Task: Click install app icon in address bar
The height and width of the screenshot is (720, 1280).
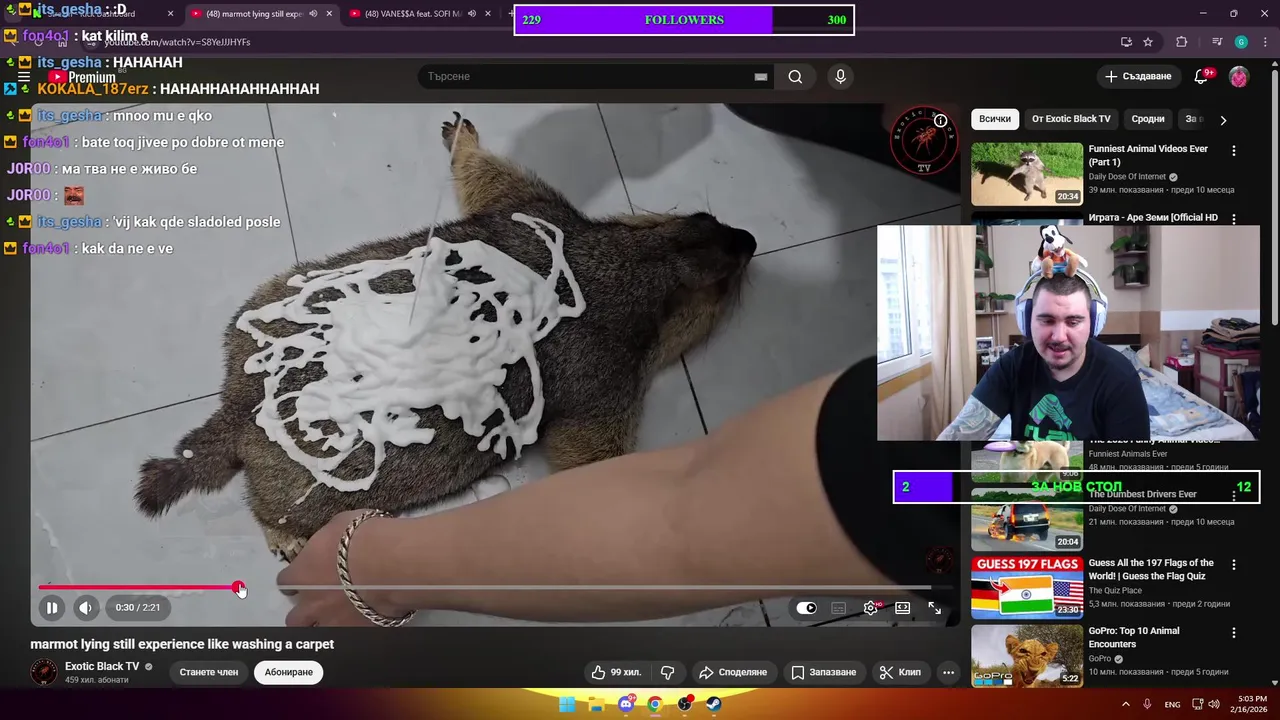Action: pyautogui.click(x=1127, y=42)
